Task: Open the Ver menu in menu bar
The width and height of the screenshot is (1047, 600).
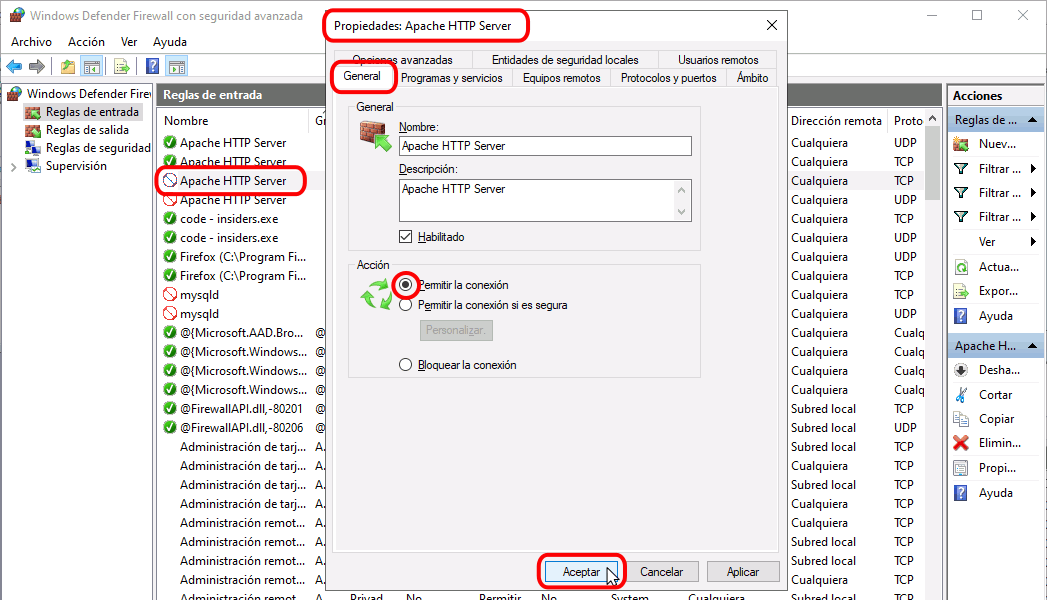Action: coord(129,41)
